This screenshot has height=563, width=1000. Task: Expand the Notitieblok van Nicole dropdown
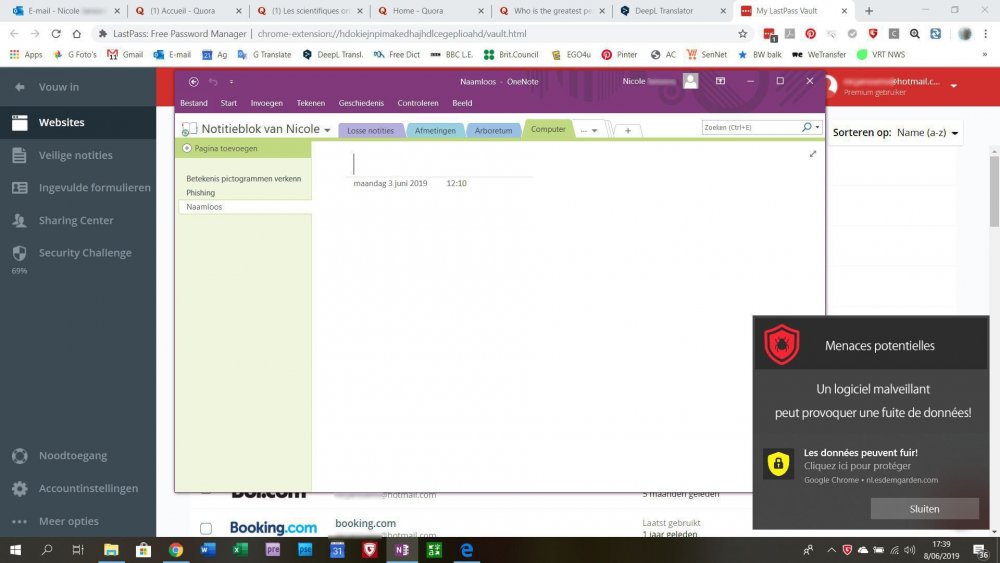click(x=328, y=130)
